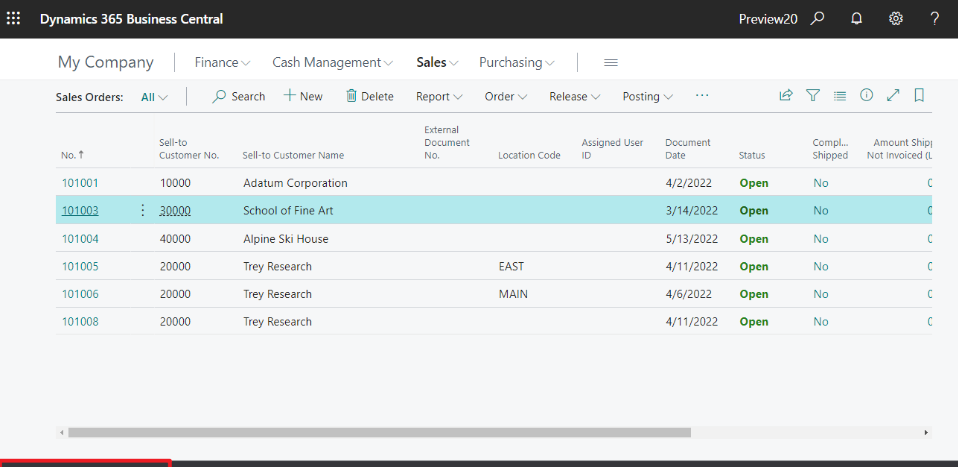This screenshot has height=467, width=958.
Task: Expand the Purchasing menu
Action: [517, 62]
